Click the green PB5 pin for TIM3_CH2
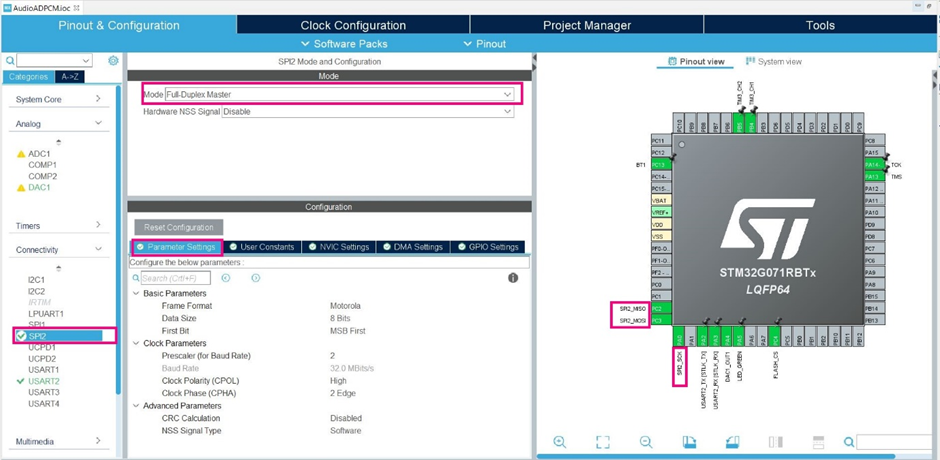This screenshot has height=460, width=940. (740, 122)
